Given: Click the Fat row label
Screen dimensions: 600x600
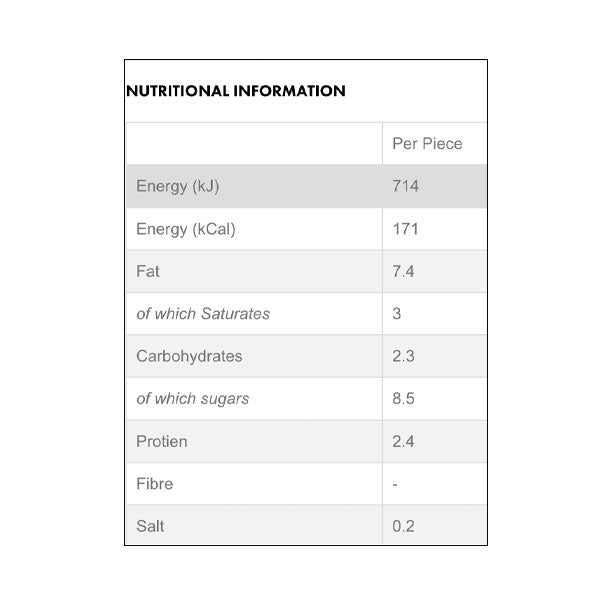Looking at the screenshot, I should tap(148, 272).
